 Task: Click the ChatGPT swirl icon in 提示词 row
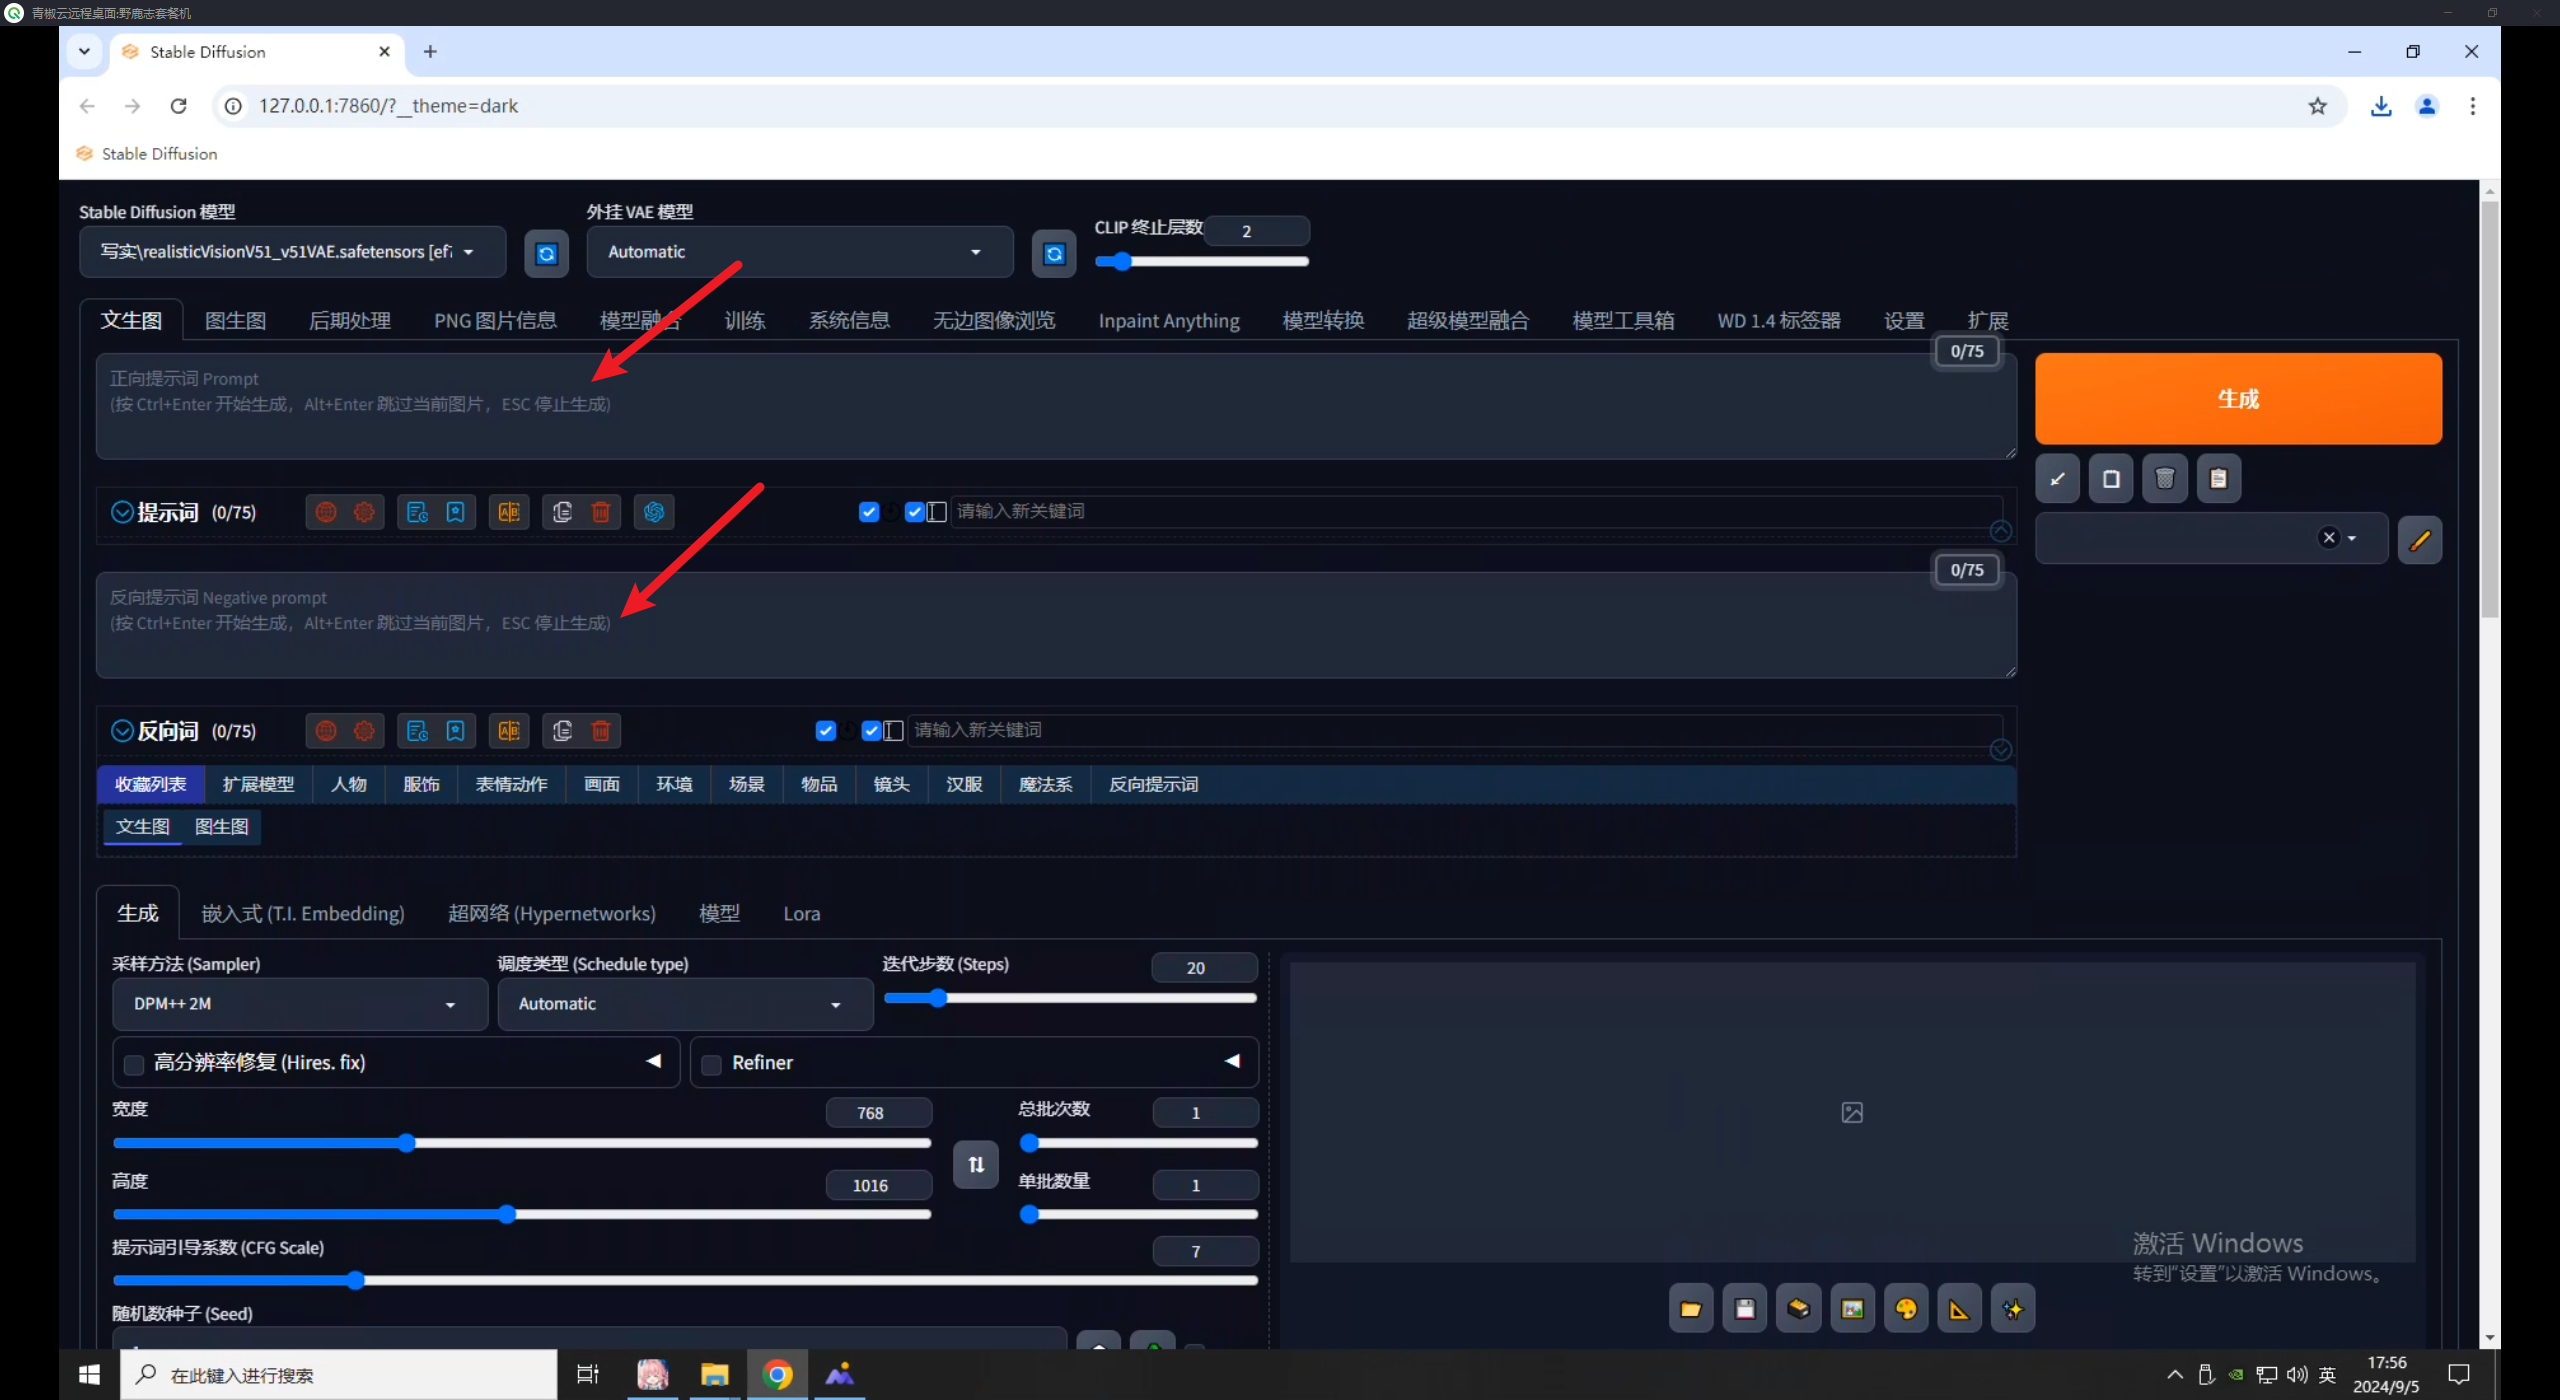pyautogui.click(x=654, y=512)
